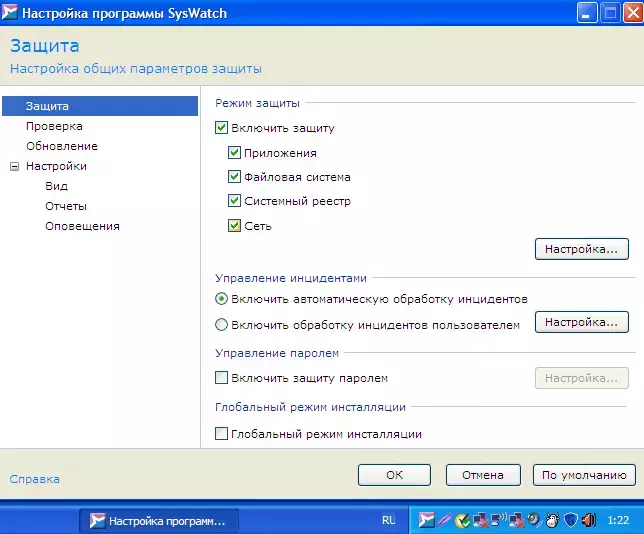The image size is (644, 534).
Task: Click the 'Режим защиты' section heading
Action: (x=258, y=103)
